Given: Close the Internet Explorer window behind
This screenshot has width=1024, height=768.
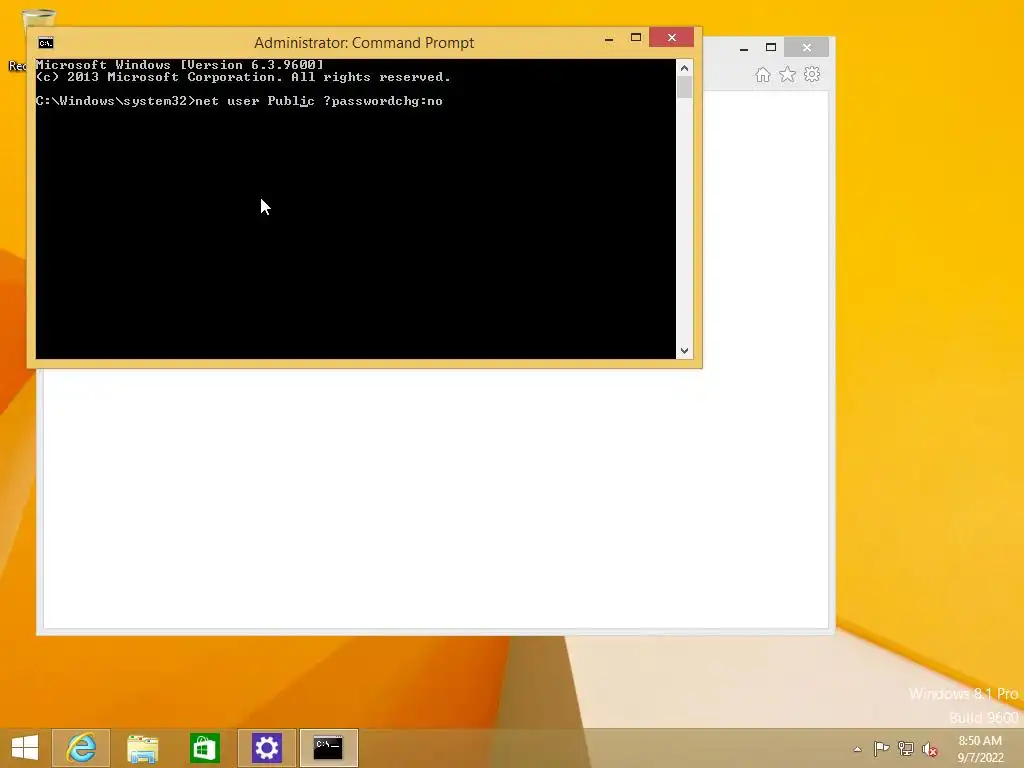Looking at the screenshot, I should pyautogui.click(x=807, y=47).
